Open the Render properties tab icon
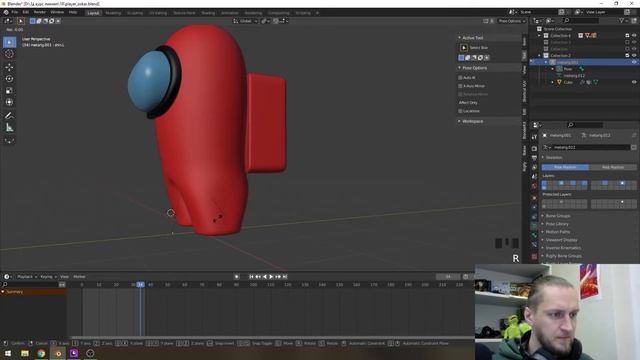 coord(534,149)
